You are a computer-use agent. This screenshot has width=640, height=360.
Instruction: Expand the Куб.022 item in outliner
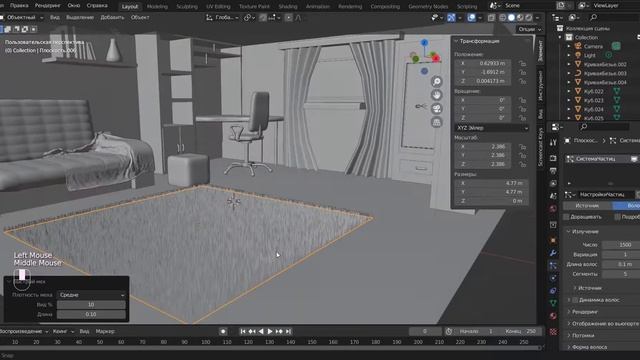pyautogui.click(x=569, y=91)
